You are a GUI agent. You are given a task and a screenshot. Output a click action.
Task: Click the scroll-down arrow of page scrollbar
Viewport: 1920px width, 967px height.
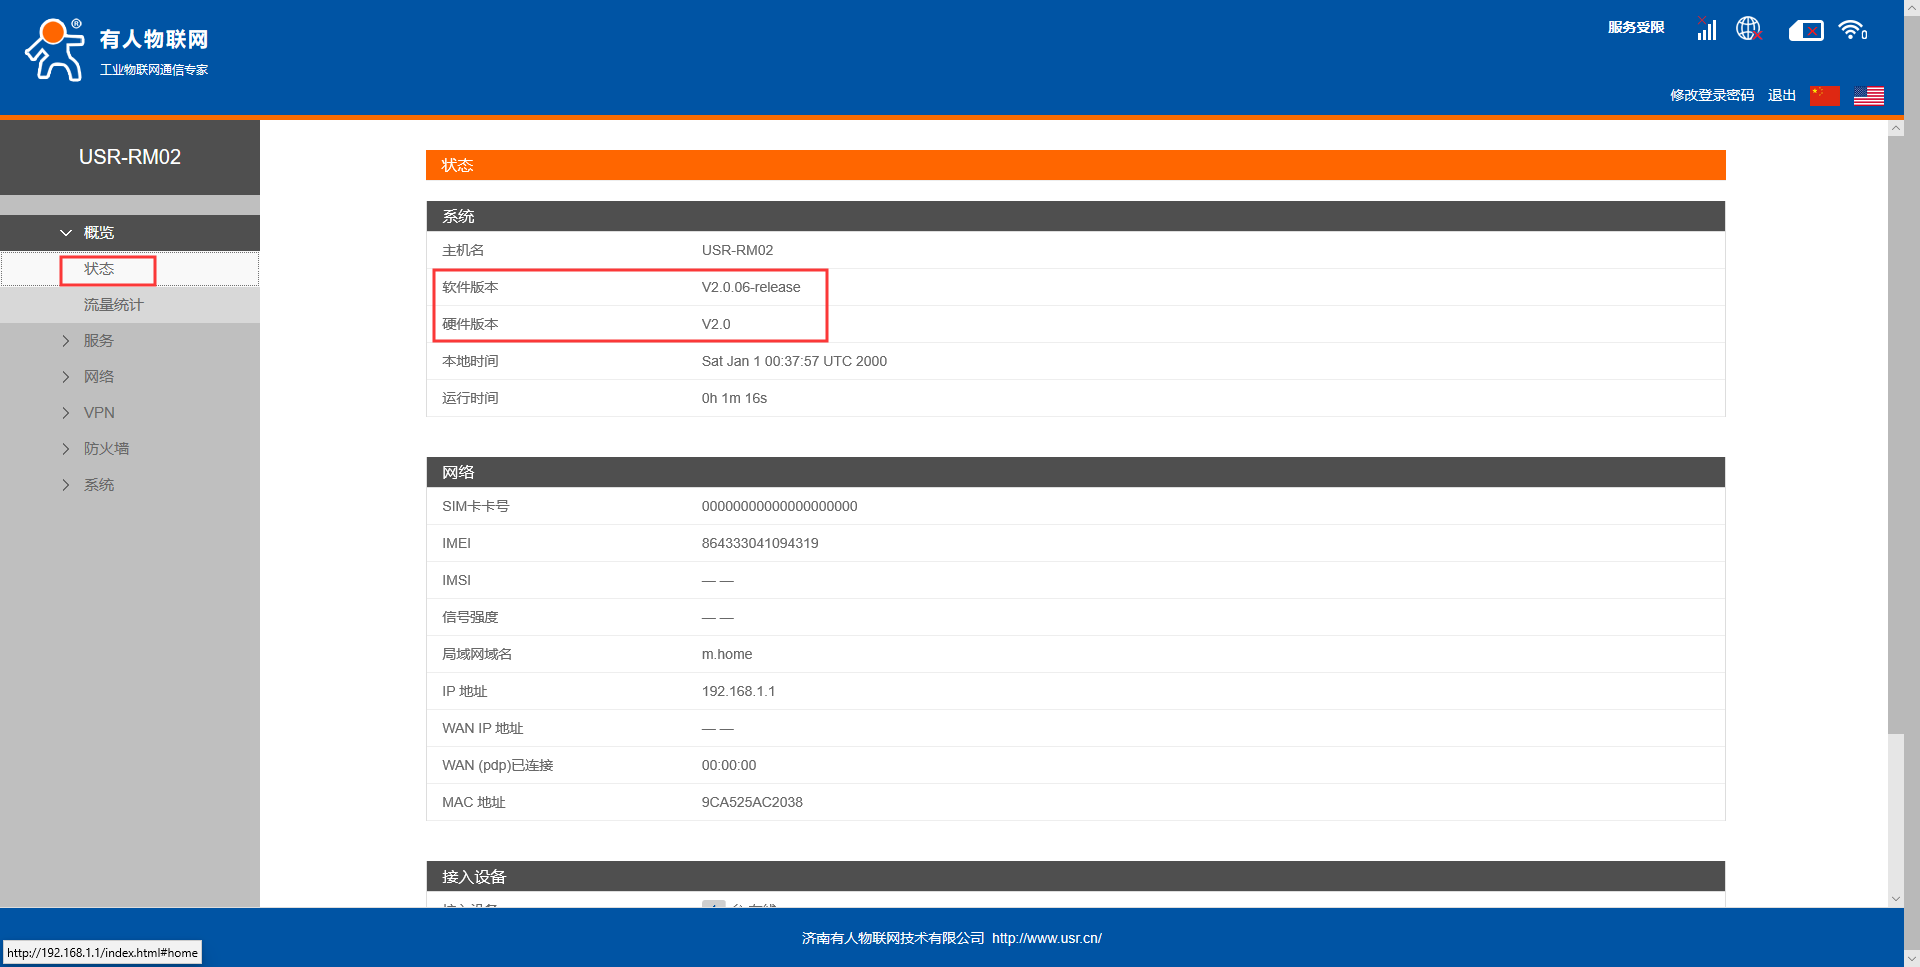[x=1895, y=899]
